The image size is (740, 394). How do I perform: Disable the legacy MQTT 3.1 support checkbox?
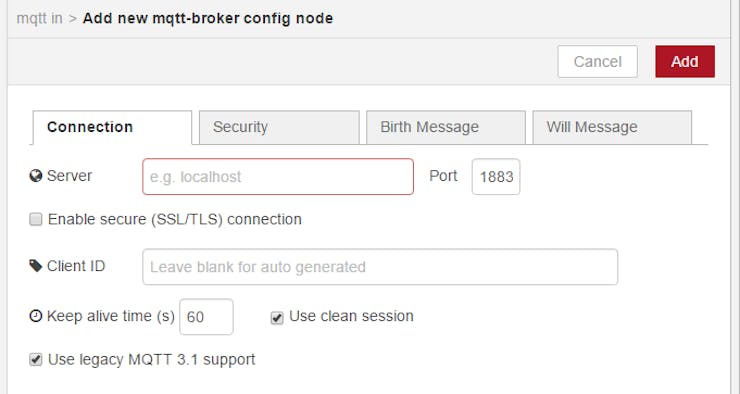[x=36, y=360]
